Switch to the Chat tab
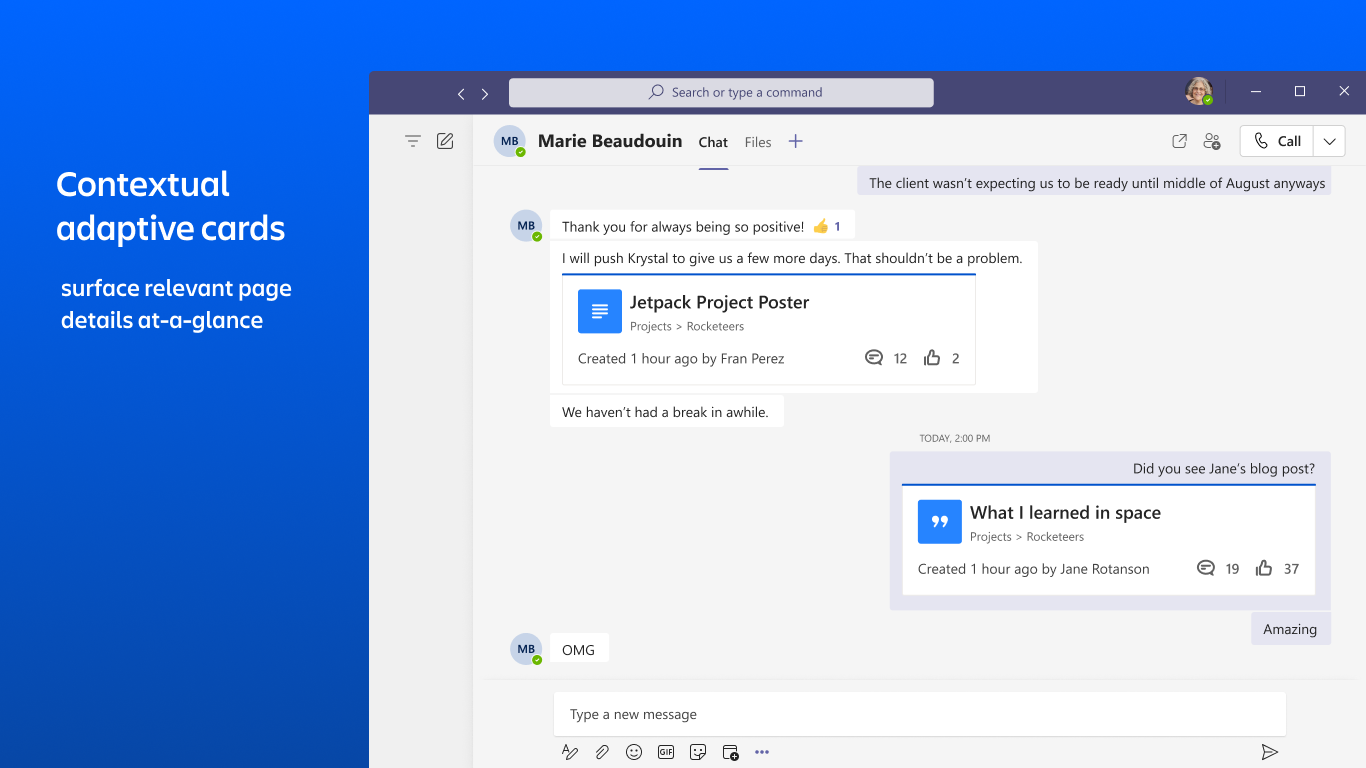The height and width of the screenshot is (768, 1366). pyautogui.click(x=713, y=142)
